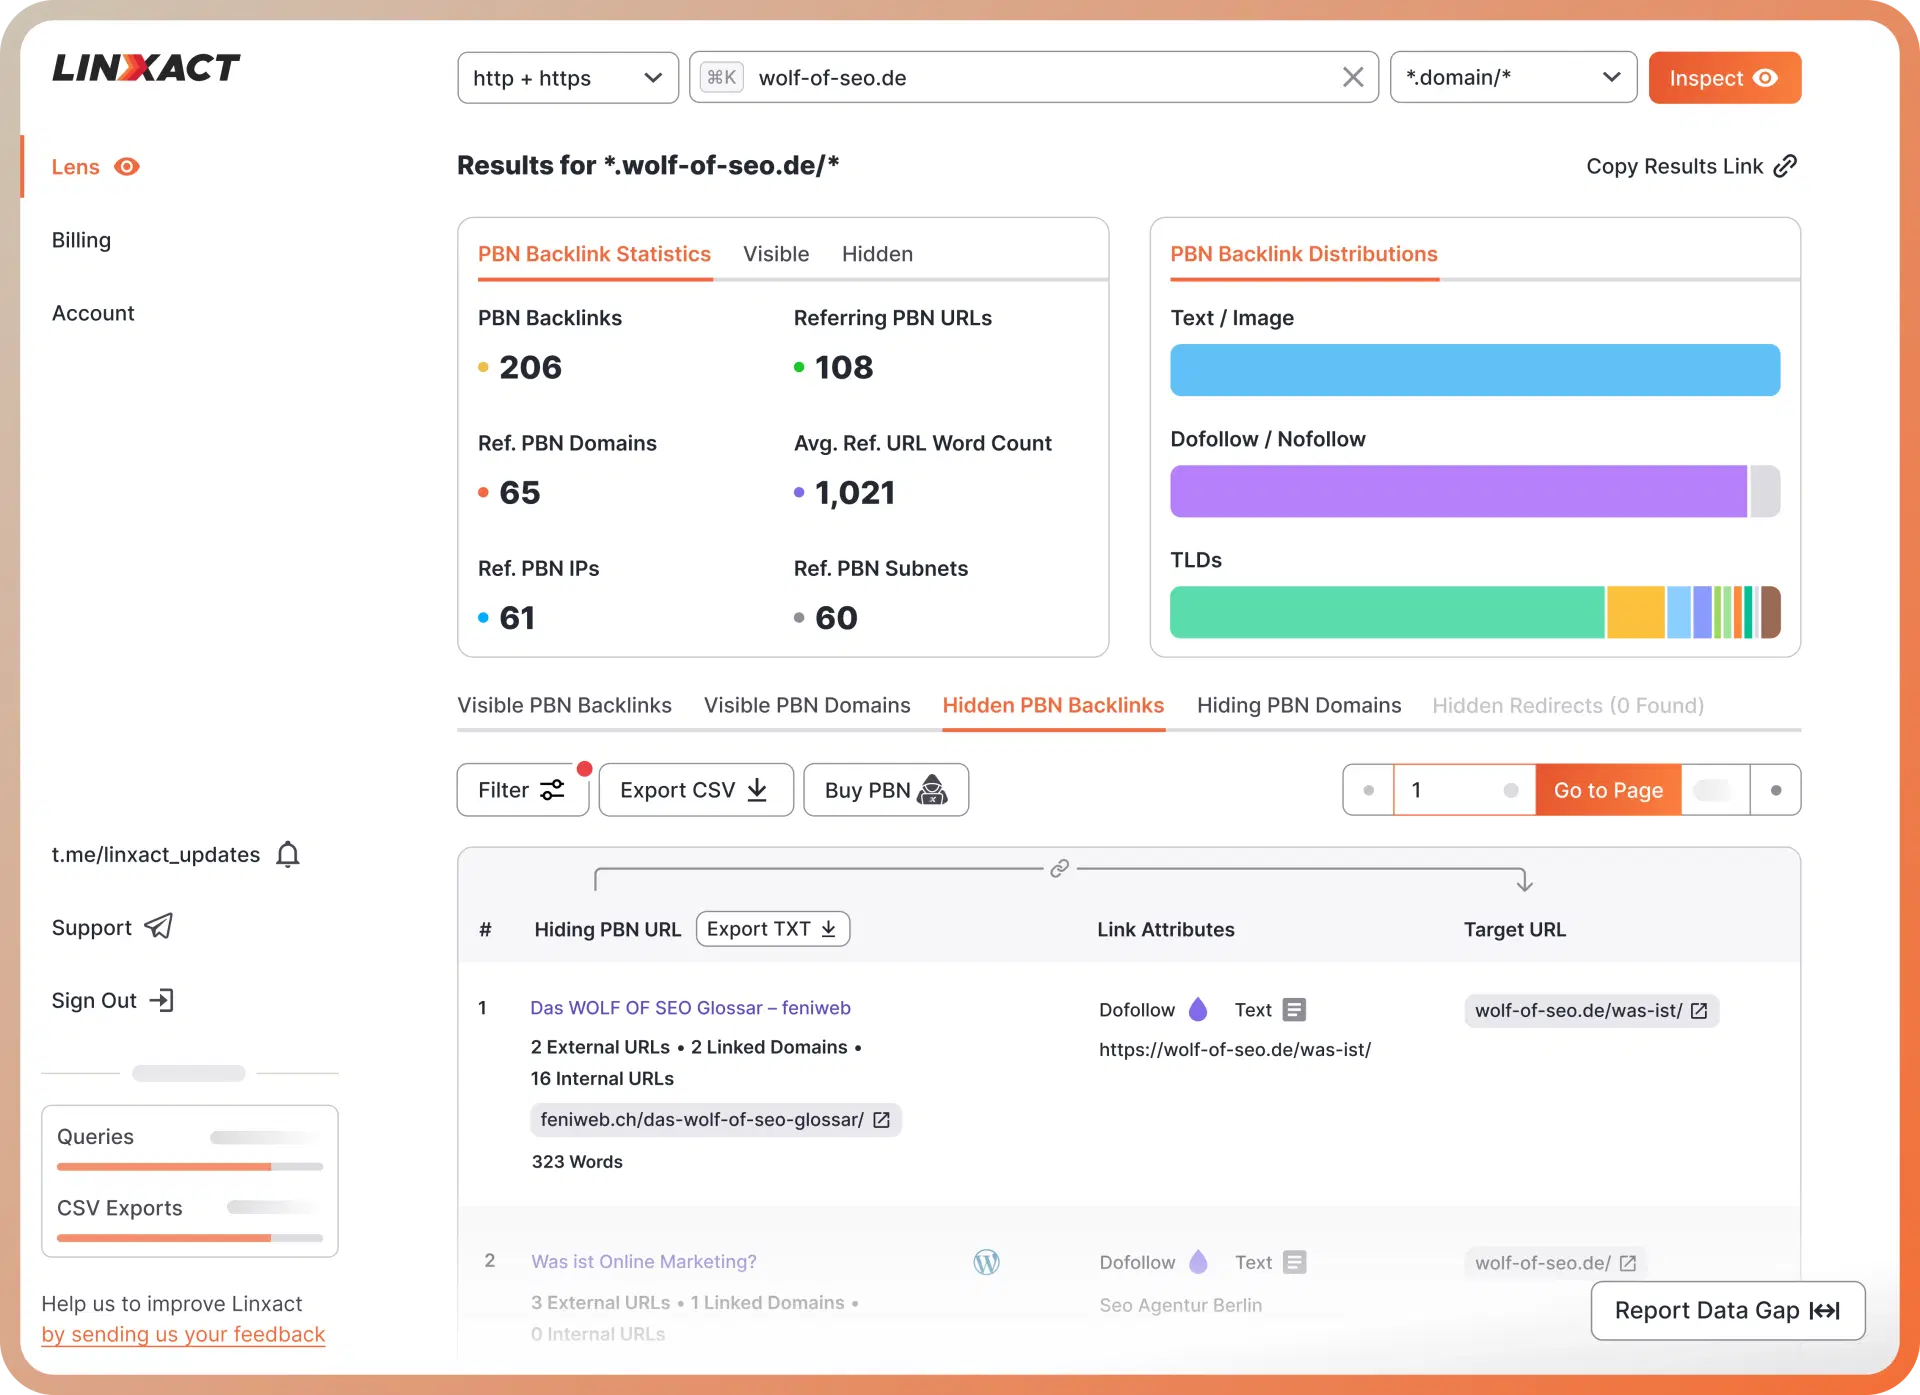Open 'Das WOLF OF SEO Glossar – feniweb' link
1920x1395 pixels.
[x=690, y=1007]
